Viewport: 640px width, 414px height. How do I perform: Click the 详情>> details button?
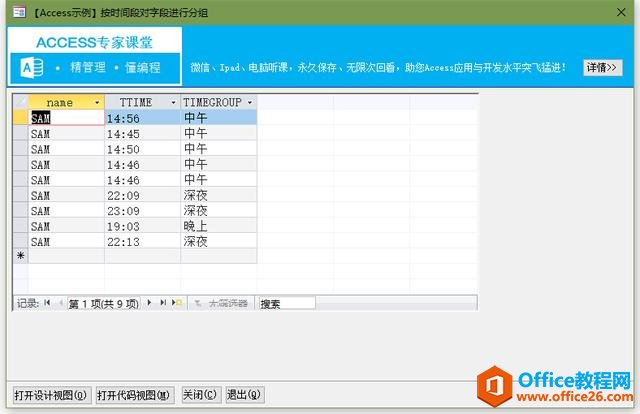click(x=602, y=67)
